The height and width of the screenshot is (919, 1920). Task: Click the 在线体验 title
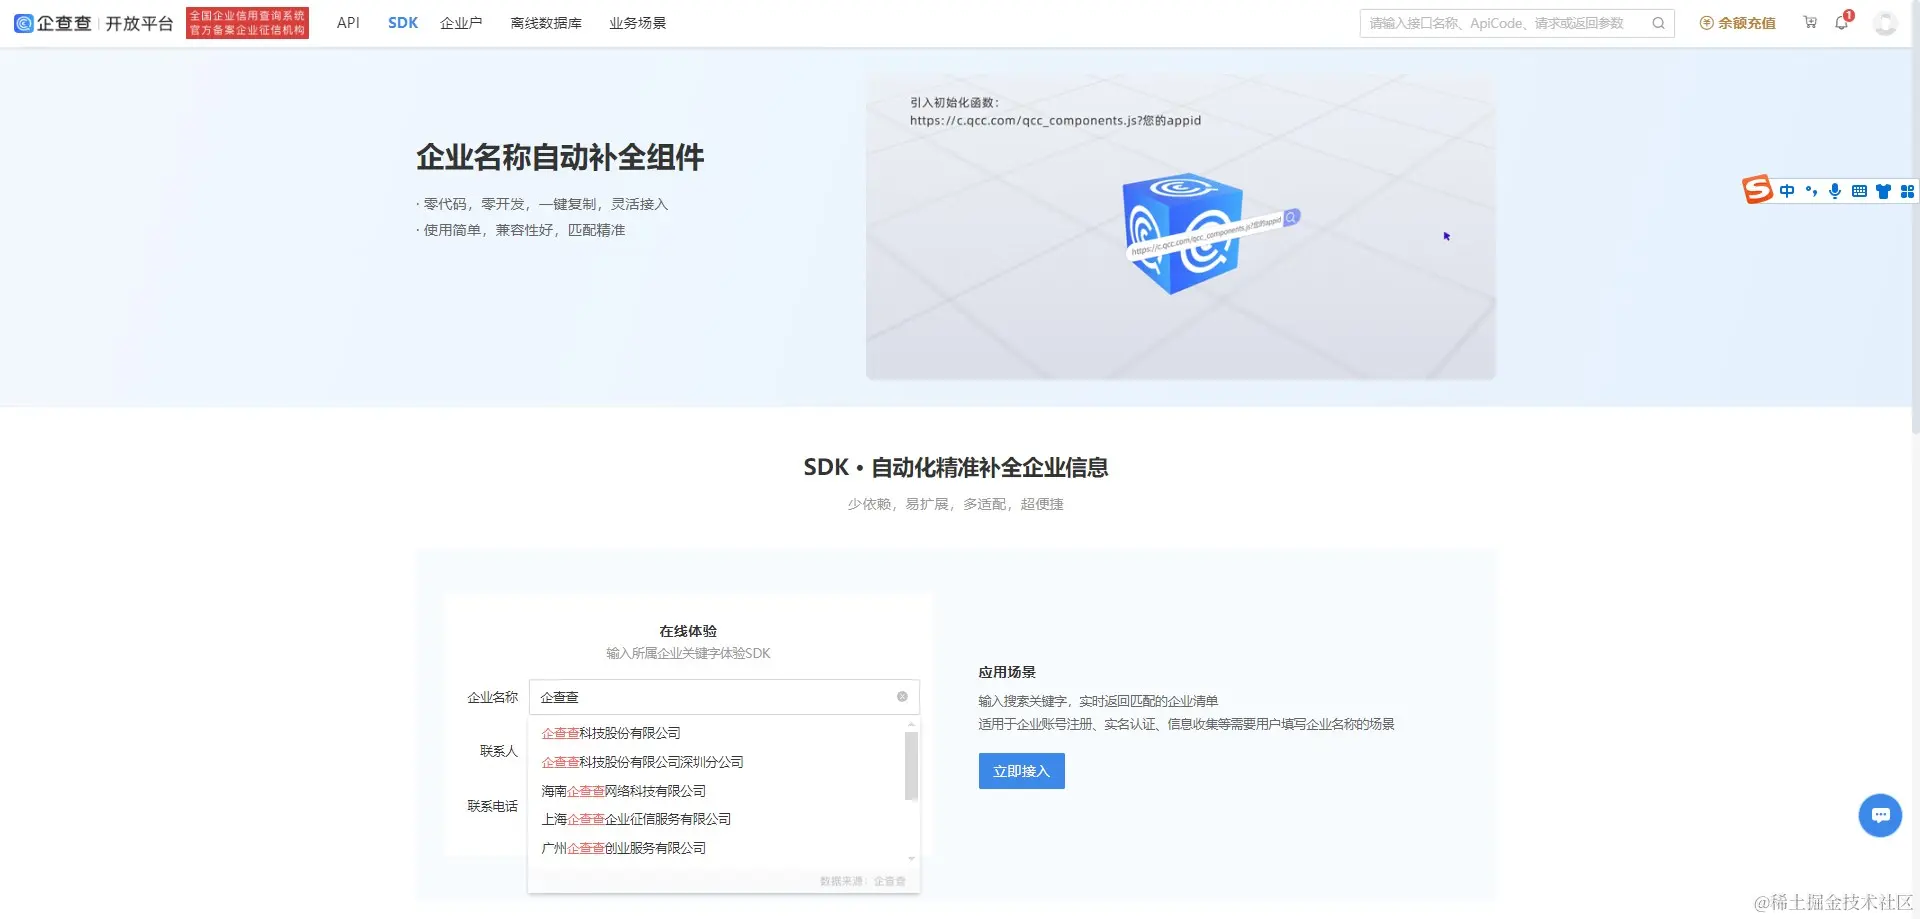(688, 631)
